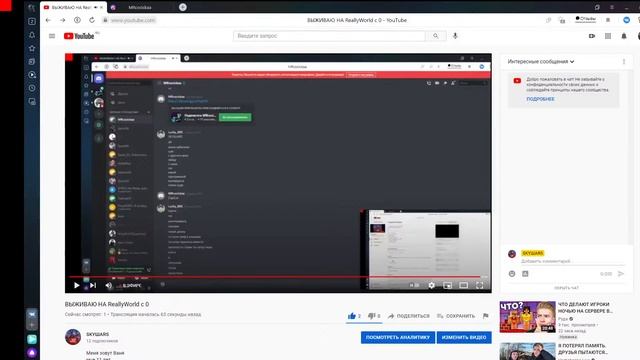Open the sidebar tab counter icon
The image size is (640, 360).
[32, 21]
